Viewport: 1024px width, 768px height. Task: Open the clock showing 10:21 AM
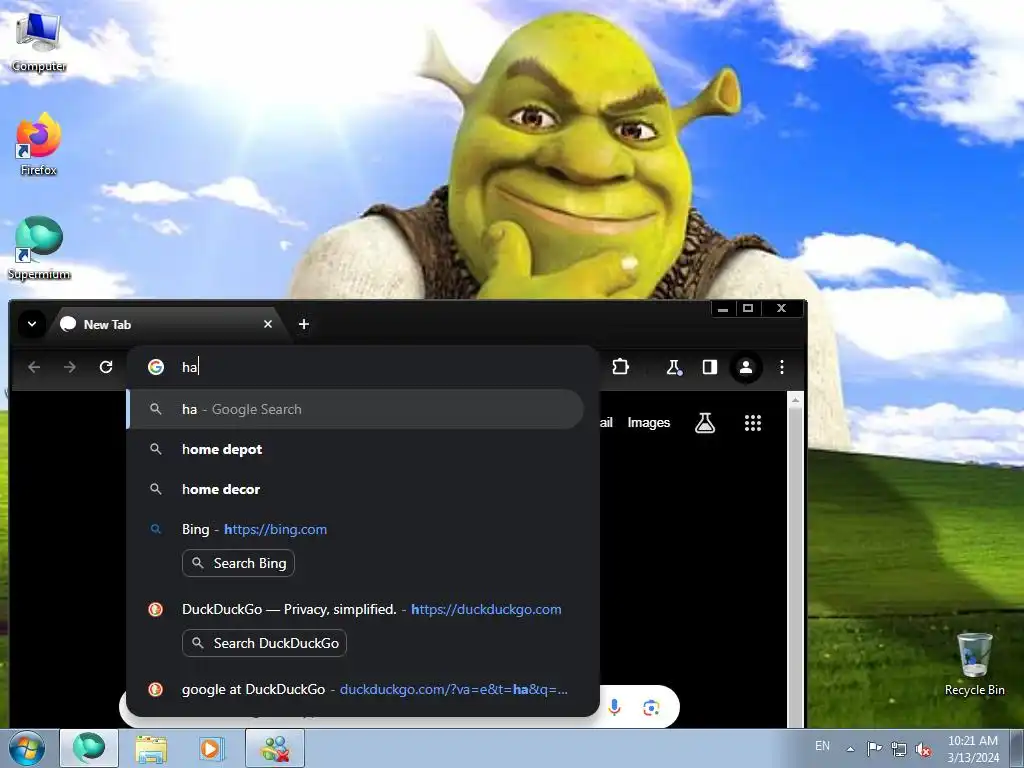(972, 748)
